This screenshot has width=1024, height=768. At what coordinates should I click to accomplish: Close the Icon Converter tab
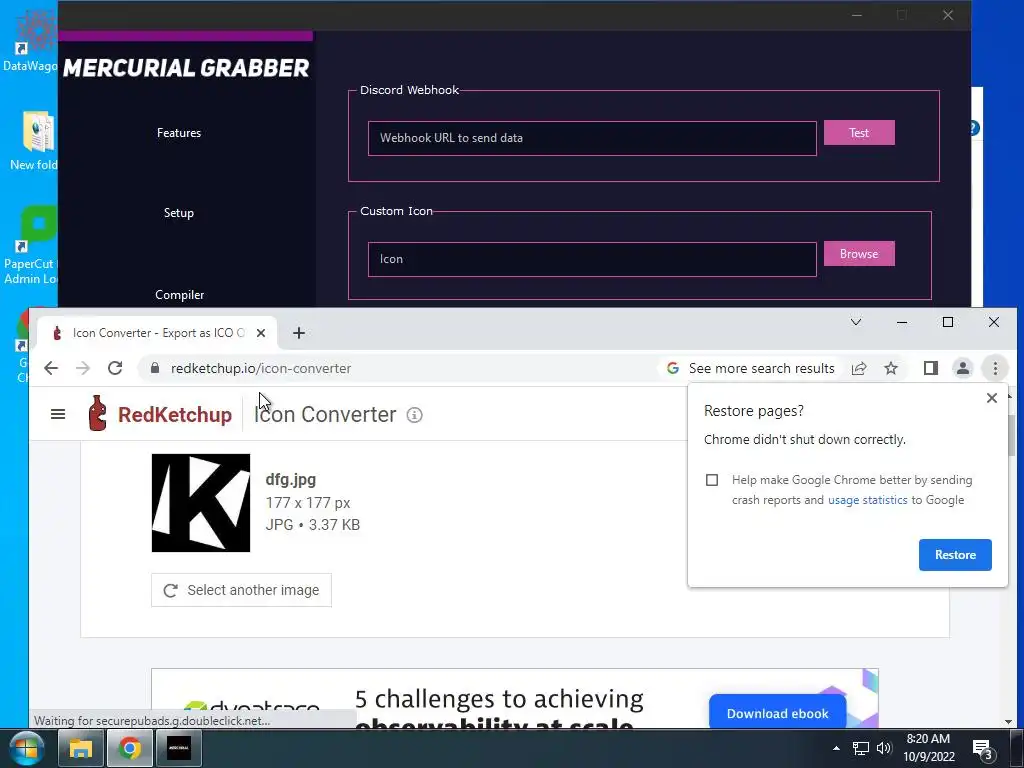(261, 333)
